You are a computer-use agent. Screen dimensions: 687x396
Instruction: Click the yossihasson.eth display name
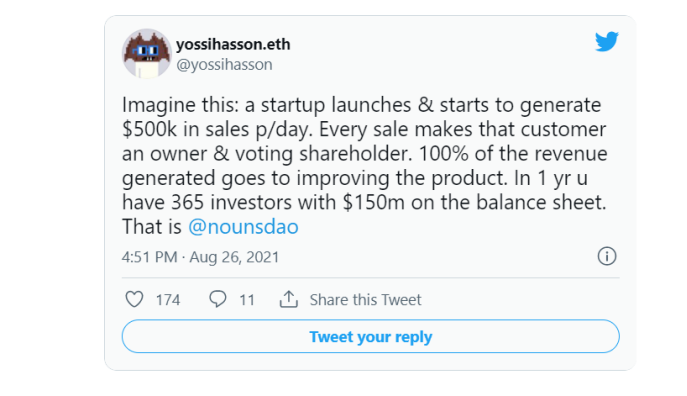point(233,44)
